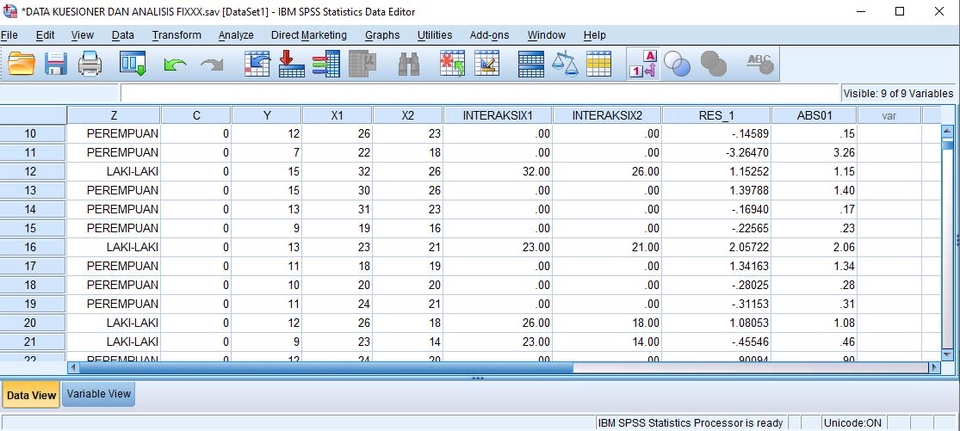The width and height of the screenshot is (960, 431).
Task: Click the empty var column header
Action: click(x=890, y=115)
